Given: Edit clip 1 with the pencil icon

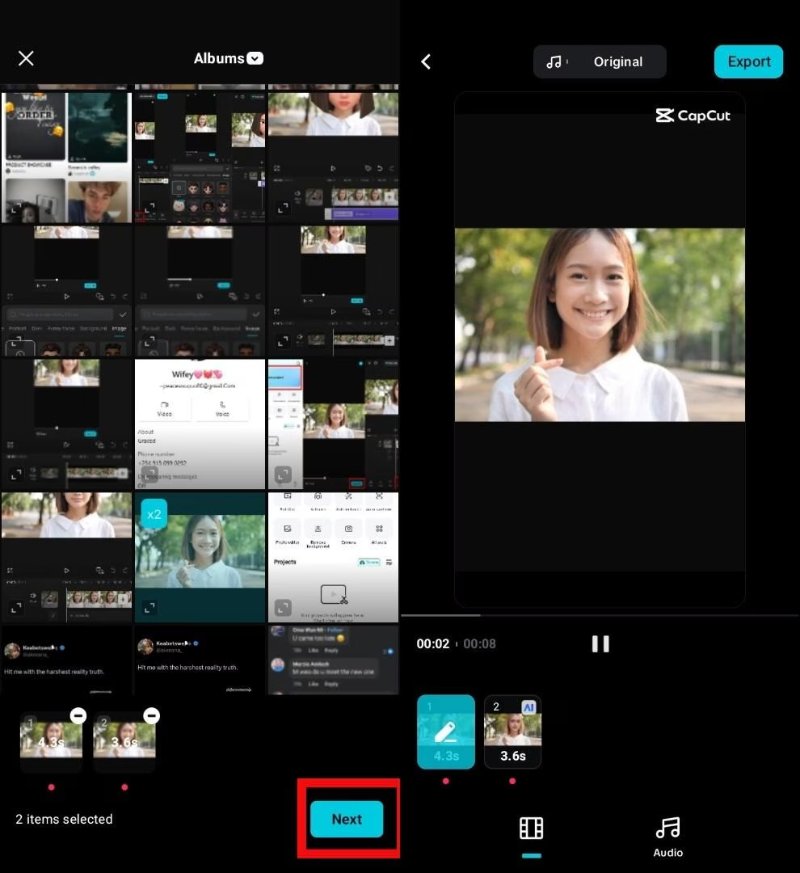Looking at the screenshot, I should pyautogui.click(x=445, y=731).
